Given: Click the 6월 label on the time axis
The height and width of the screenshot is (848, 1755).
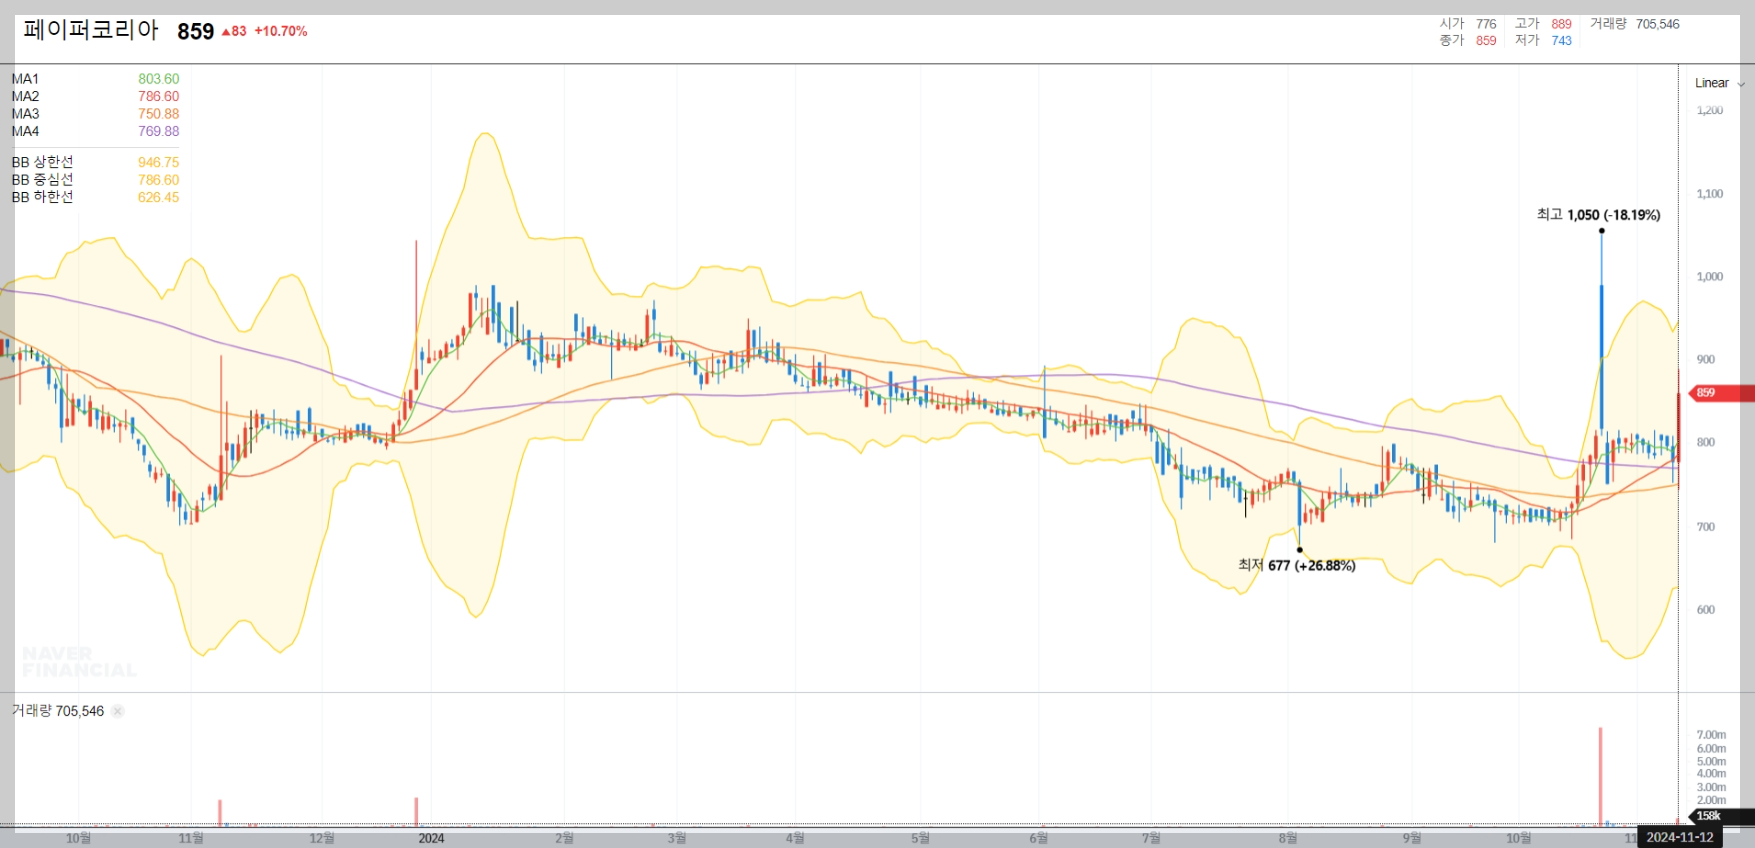Looking at the screenshot, I should (x=1039, y=838).
